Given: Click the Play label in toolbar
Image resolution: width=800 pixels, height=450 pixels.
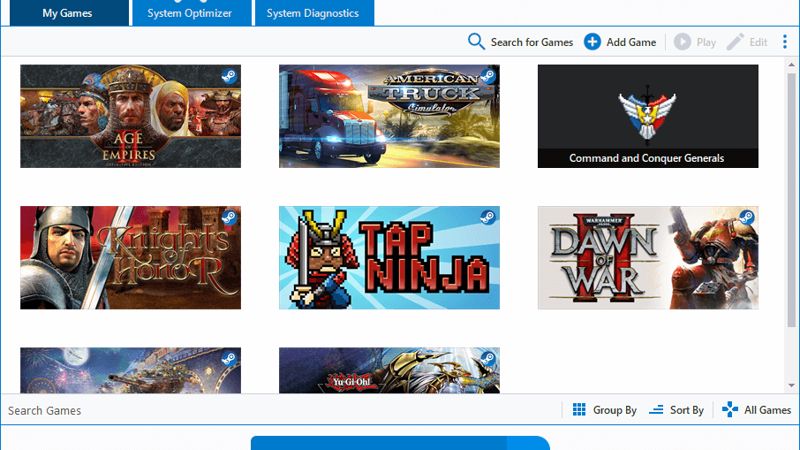Looking at the screenshot, I should pos(706,42).
